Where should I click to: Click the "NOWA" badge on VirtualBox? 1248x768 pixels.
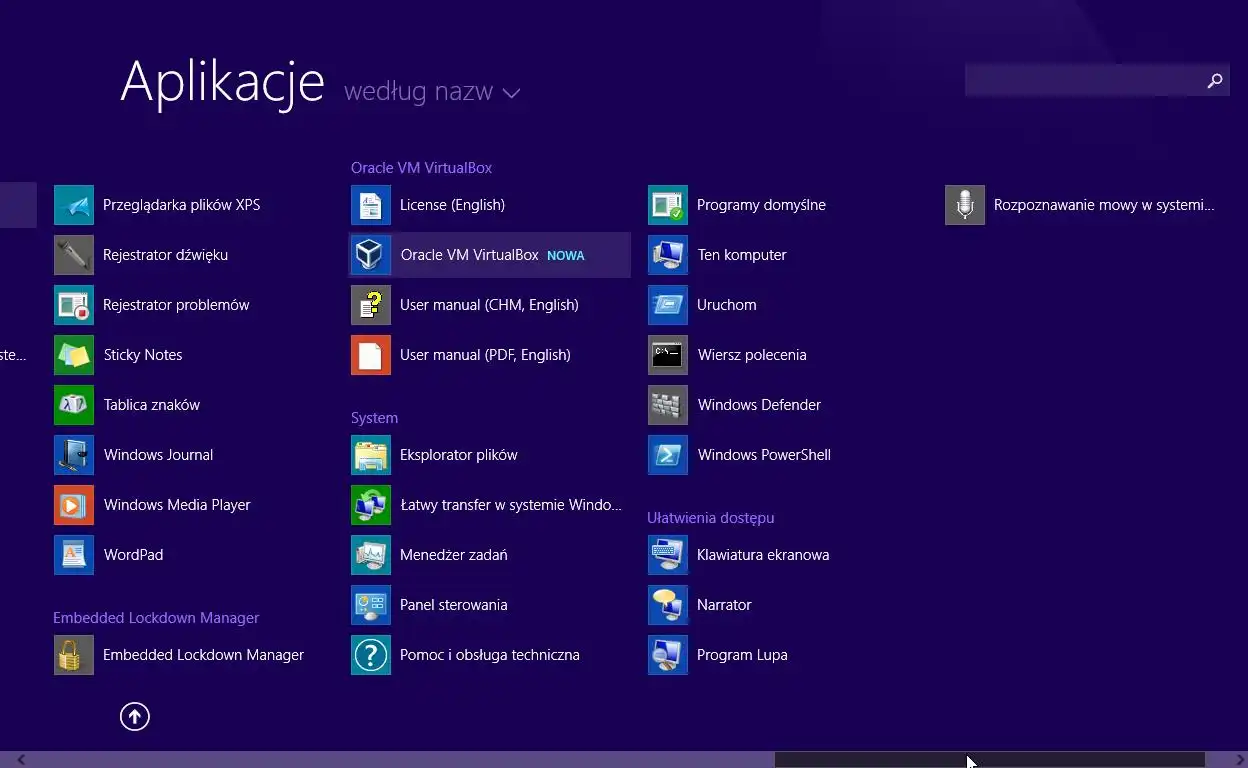pos(566,256)
